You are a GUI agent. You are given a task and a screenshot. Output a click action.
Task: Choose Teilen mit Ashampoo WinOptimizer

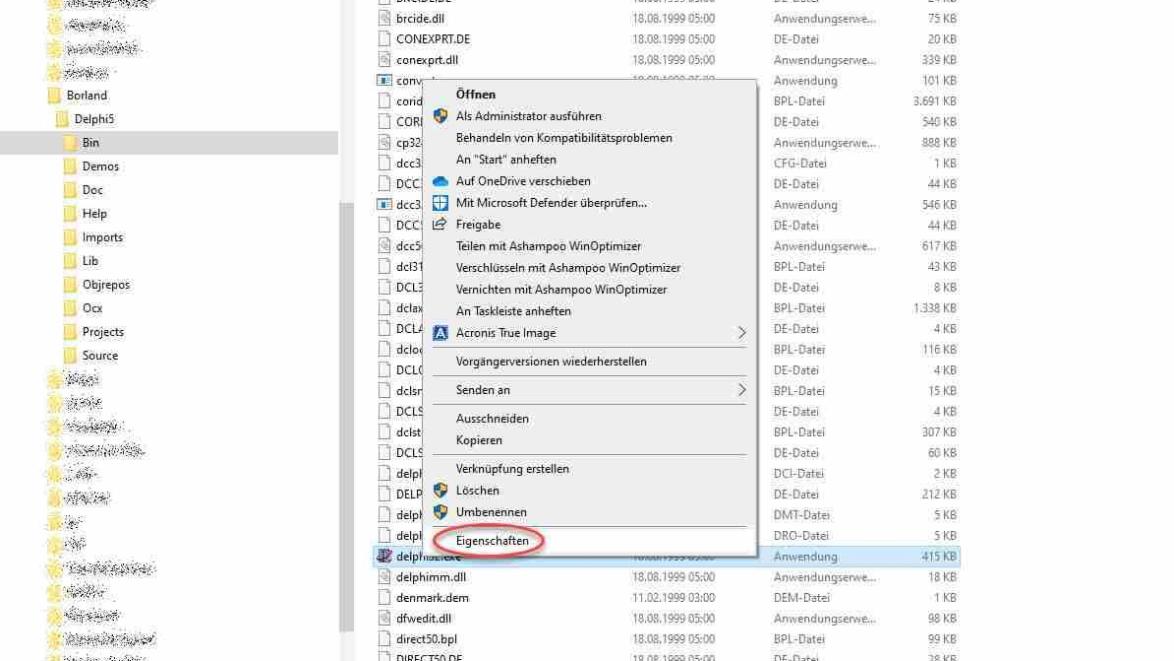click(x=548, y=246)
